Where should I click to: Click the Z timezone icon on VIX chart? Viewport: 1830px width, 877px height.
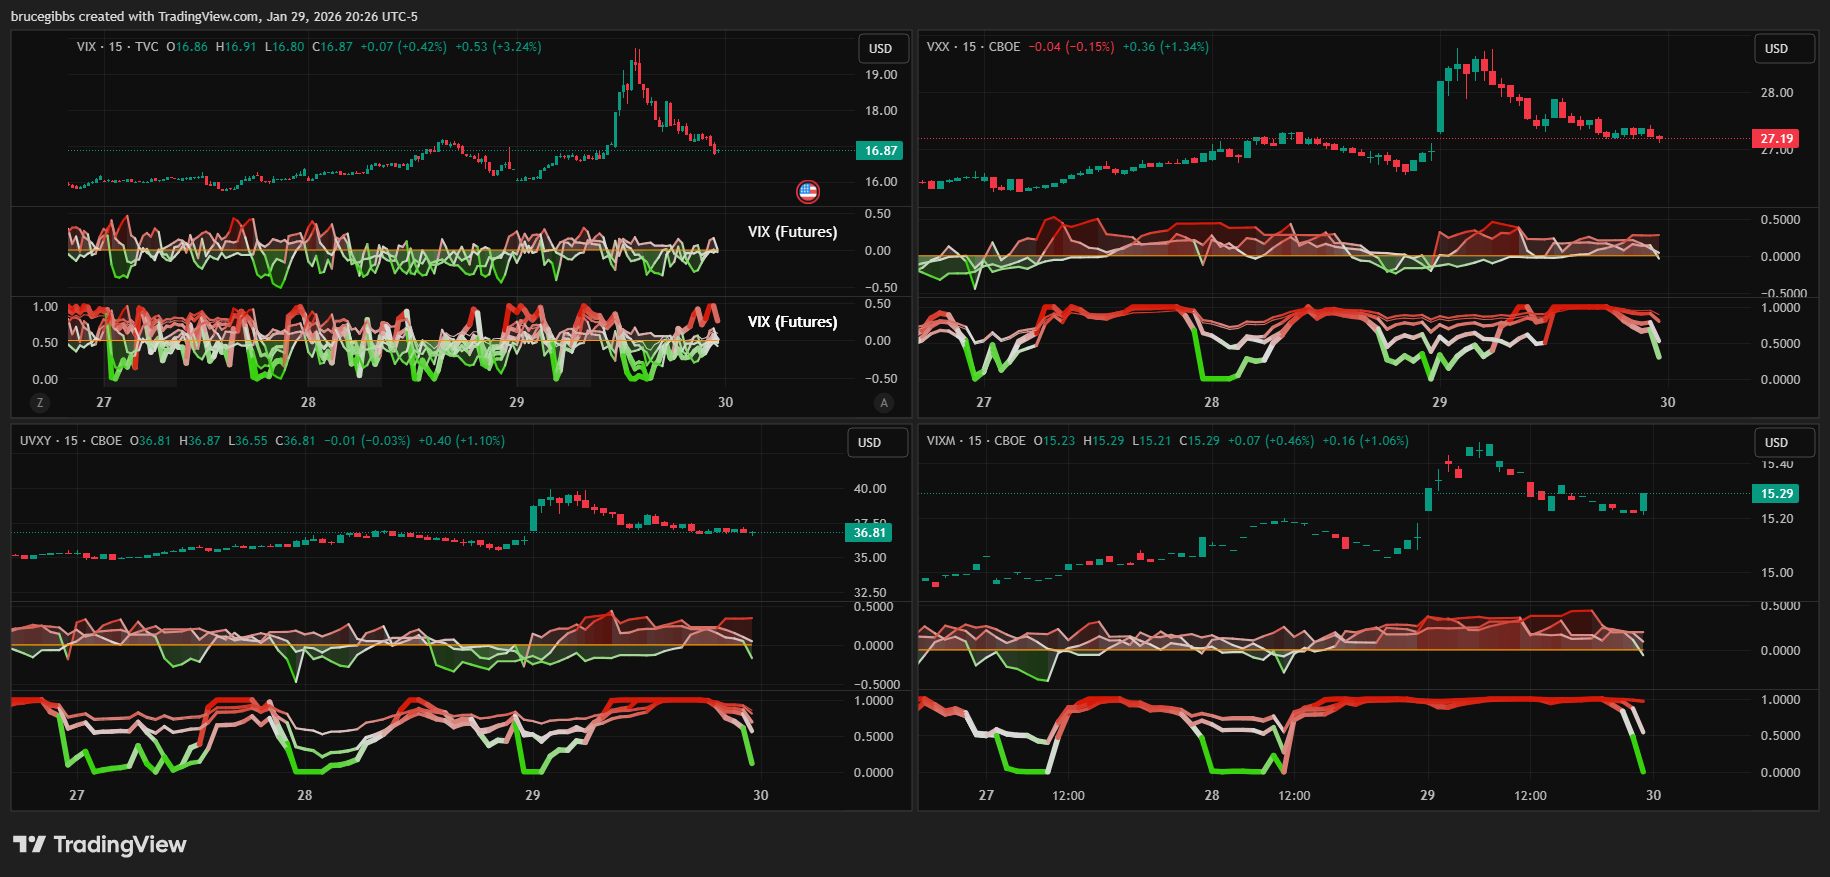coord(40,402)
